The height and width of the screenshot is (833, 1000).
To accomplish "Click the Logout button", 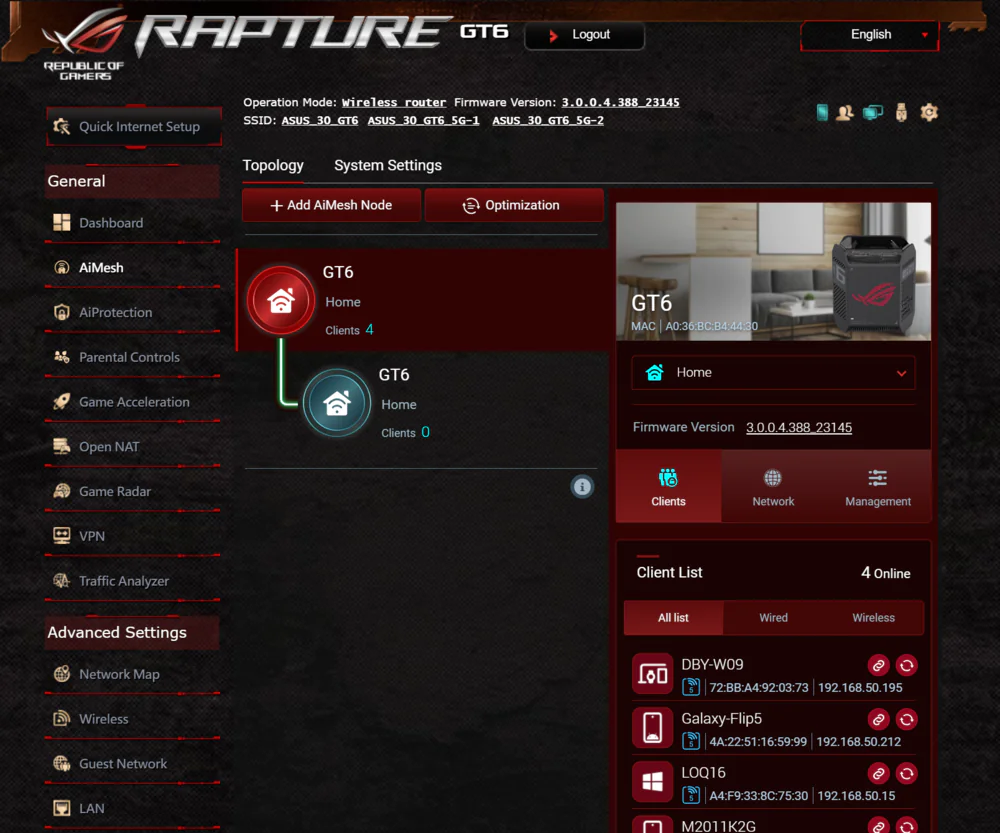I will point(584,35).
